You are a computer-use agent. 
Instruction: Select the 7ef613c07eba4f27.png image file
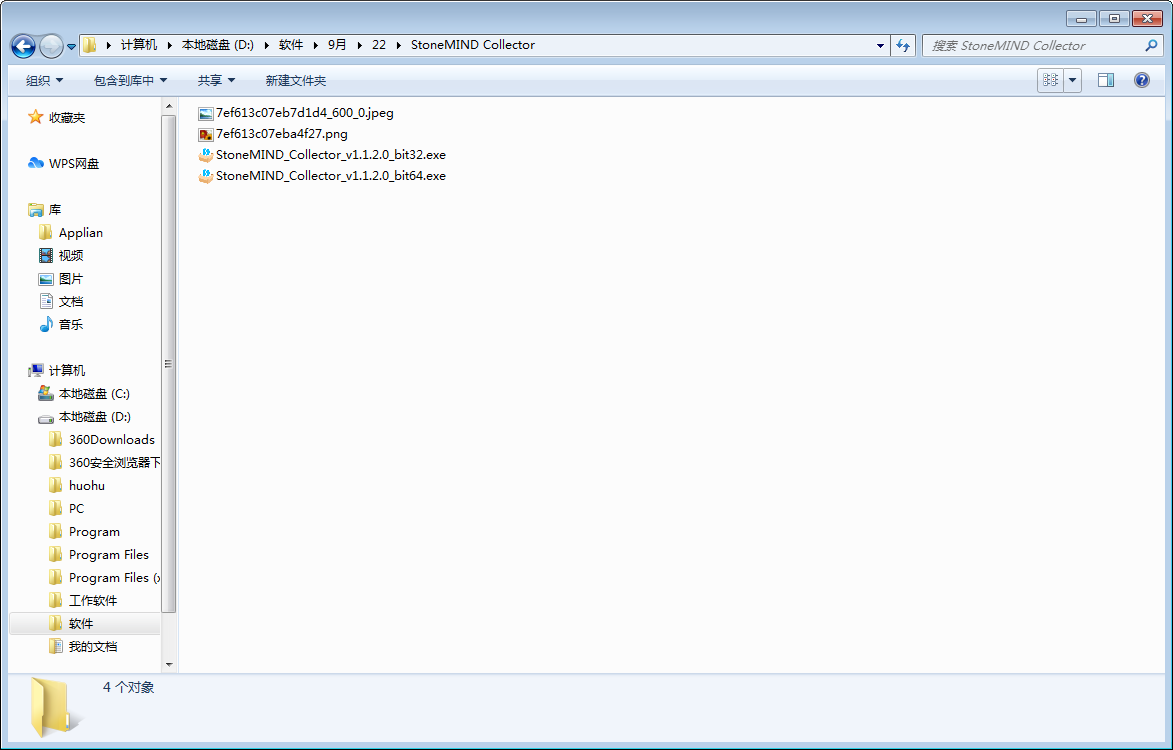pos(281,134)
